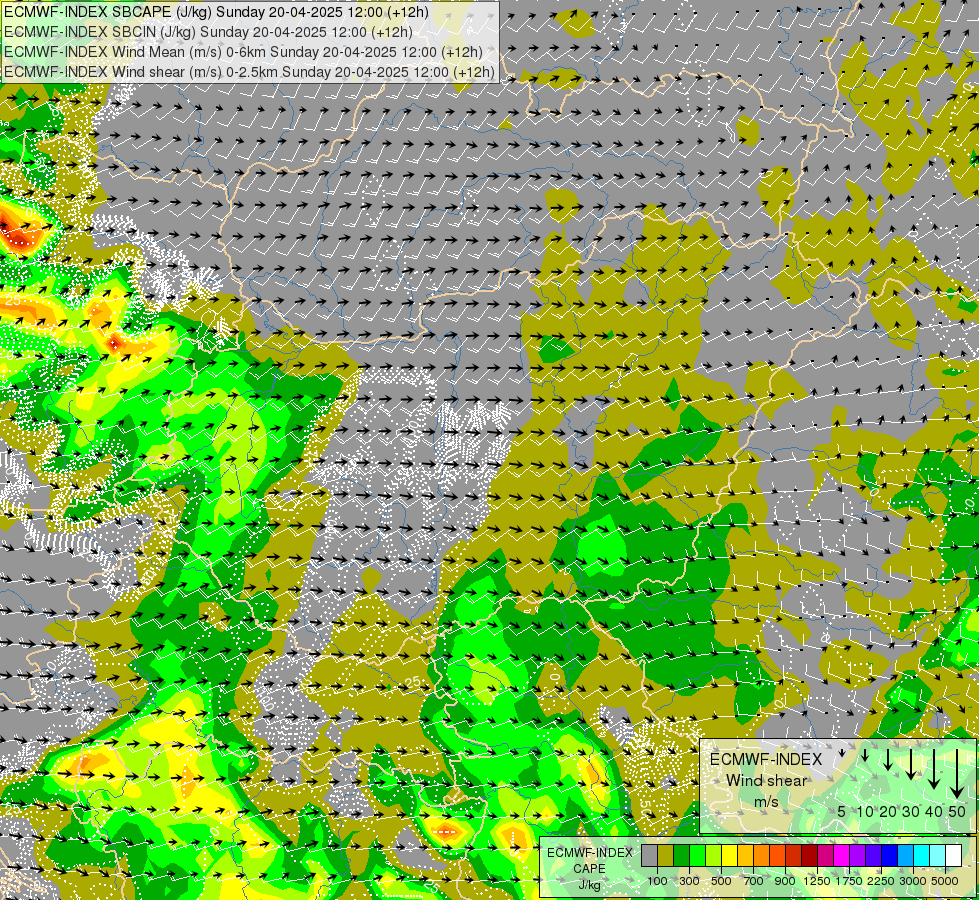Viewport: 979px width, 900px height.
Task: Select the bright magenta CAPE legend swatch
Action: point(842,856)
